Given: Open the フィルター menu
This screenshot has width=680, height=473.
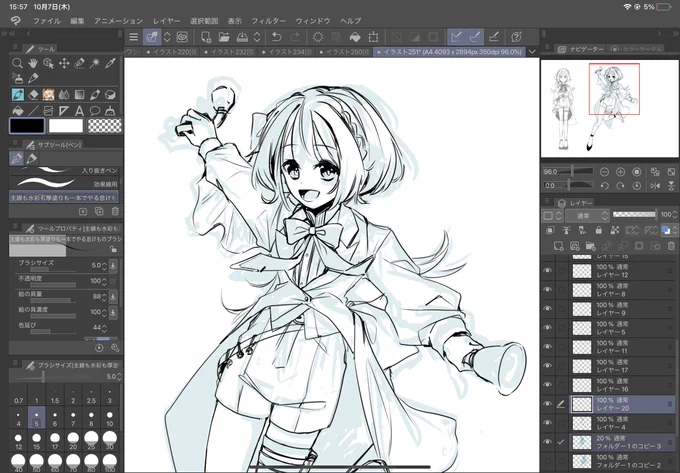Looking at the screenshot, I should (x=268, y=21).
